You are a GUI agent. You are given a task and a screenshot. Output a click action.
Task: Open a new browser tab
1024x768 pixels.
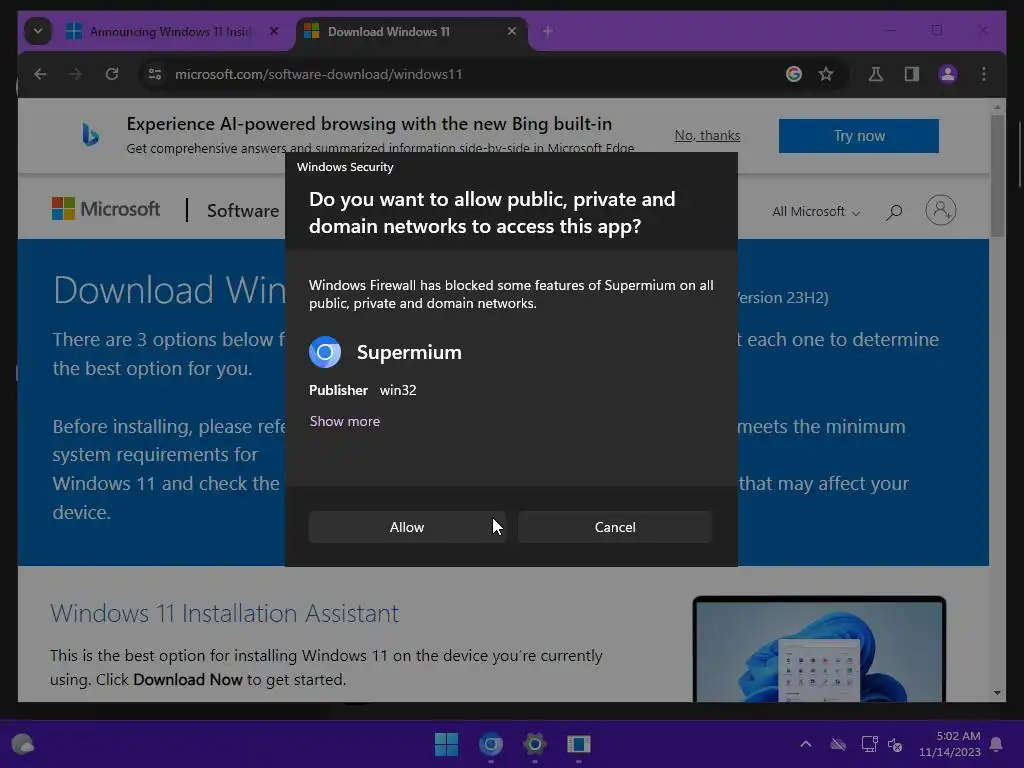tap(547, 31)
